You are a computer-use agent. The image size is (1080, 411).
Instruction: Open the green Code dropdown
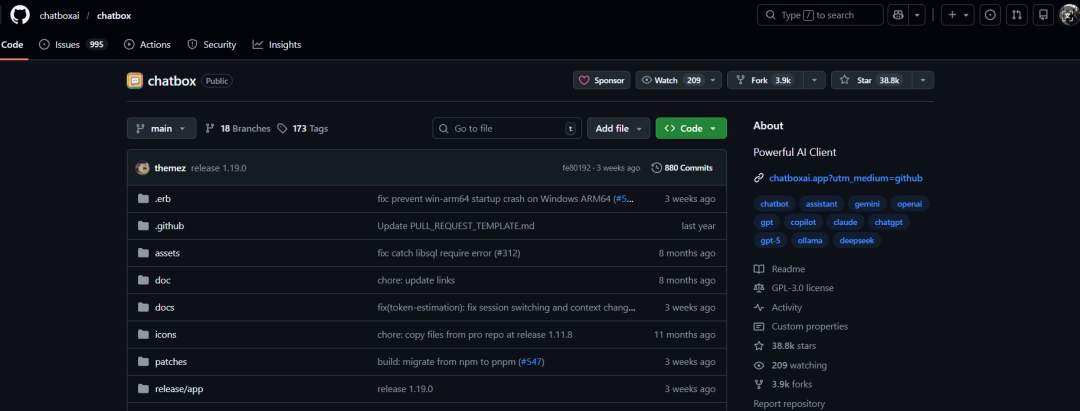pyautogui.click(x=691, y=128)
